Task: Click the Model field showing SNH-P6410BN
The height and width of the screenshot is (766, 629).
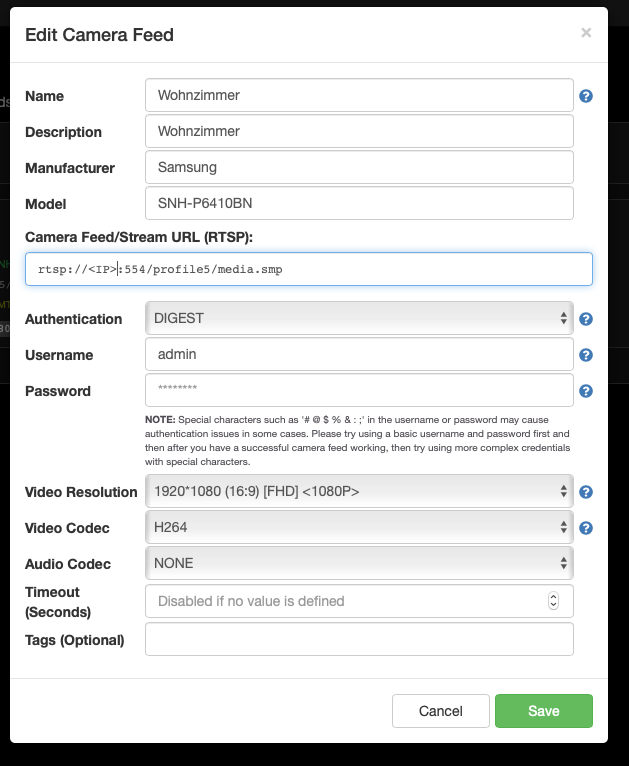Action: coord(359,203)
